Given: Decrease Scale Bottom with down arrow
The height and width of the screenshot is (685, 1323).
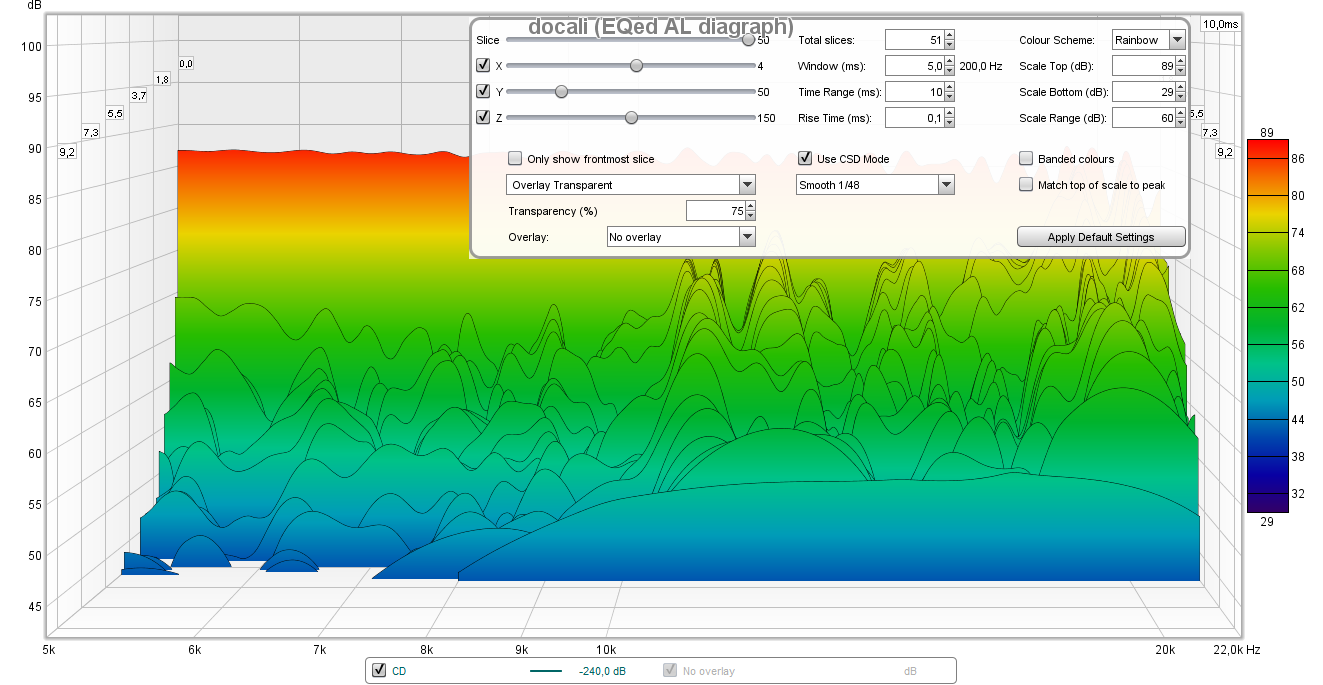Looking at the screenshot, I should point(1181,97).
